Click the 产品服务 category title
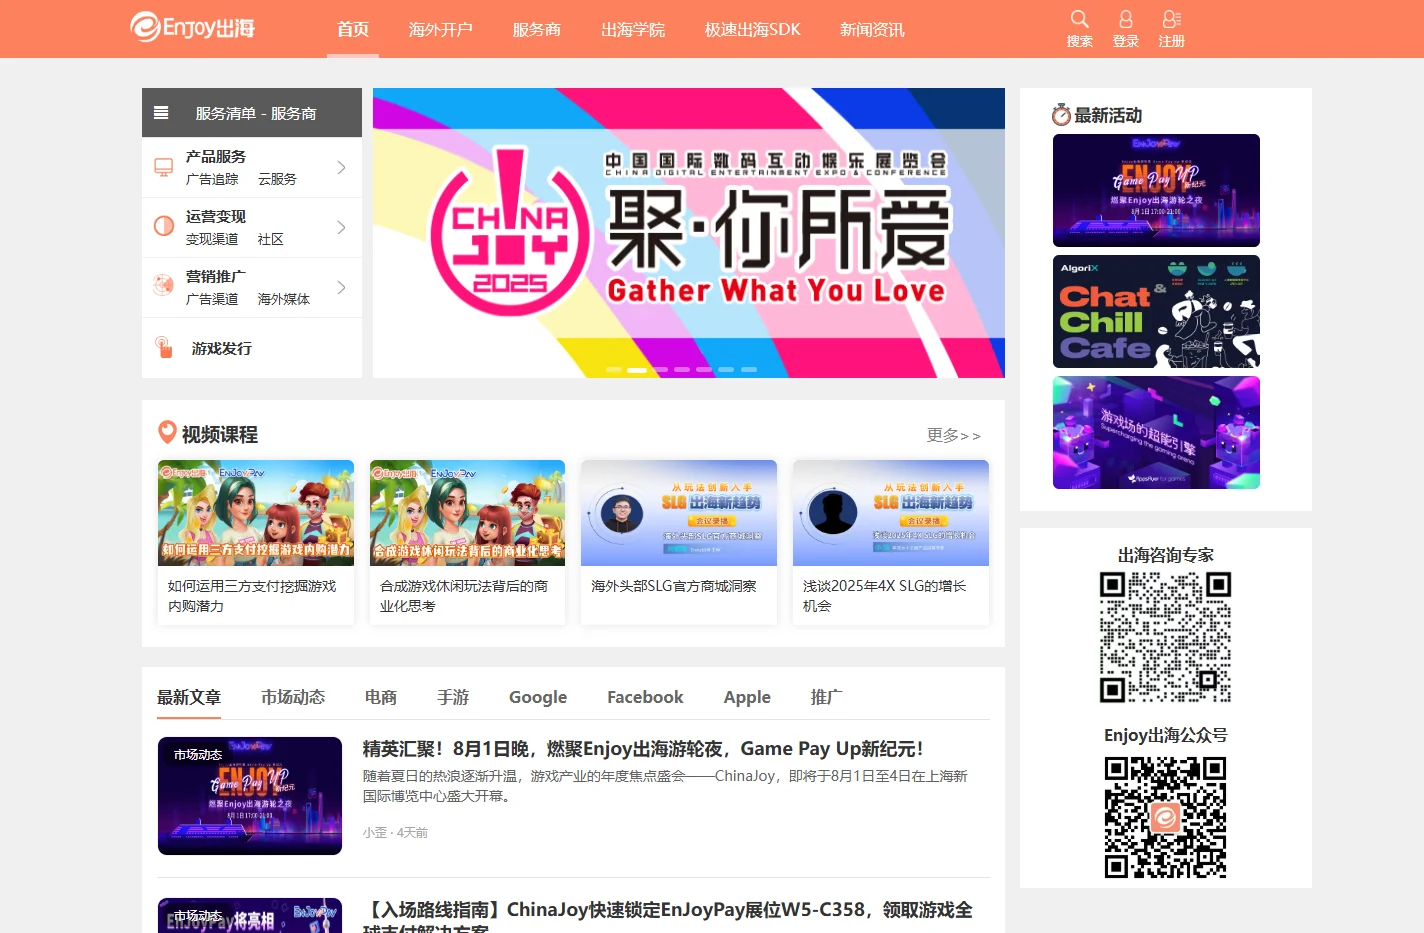 (x=216, y=157)
